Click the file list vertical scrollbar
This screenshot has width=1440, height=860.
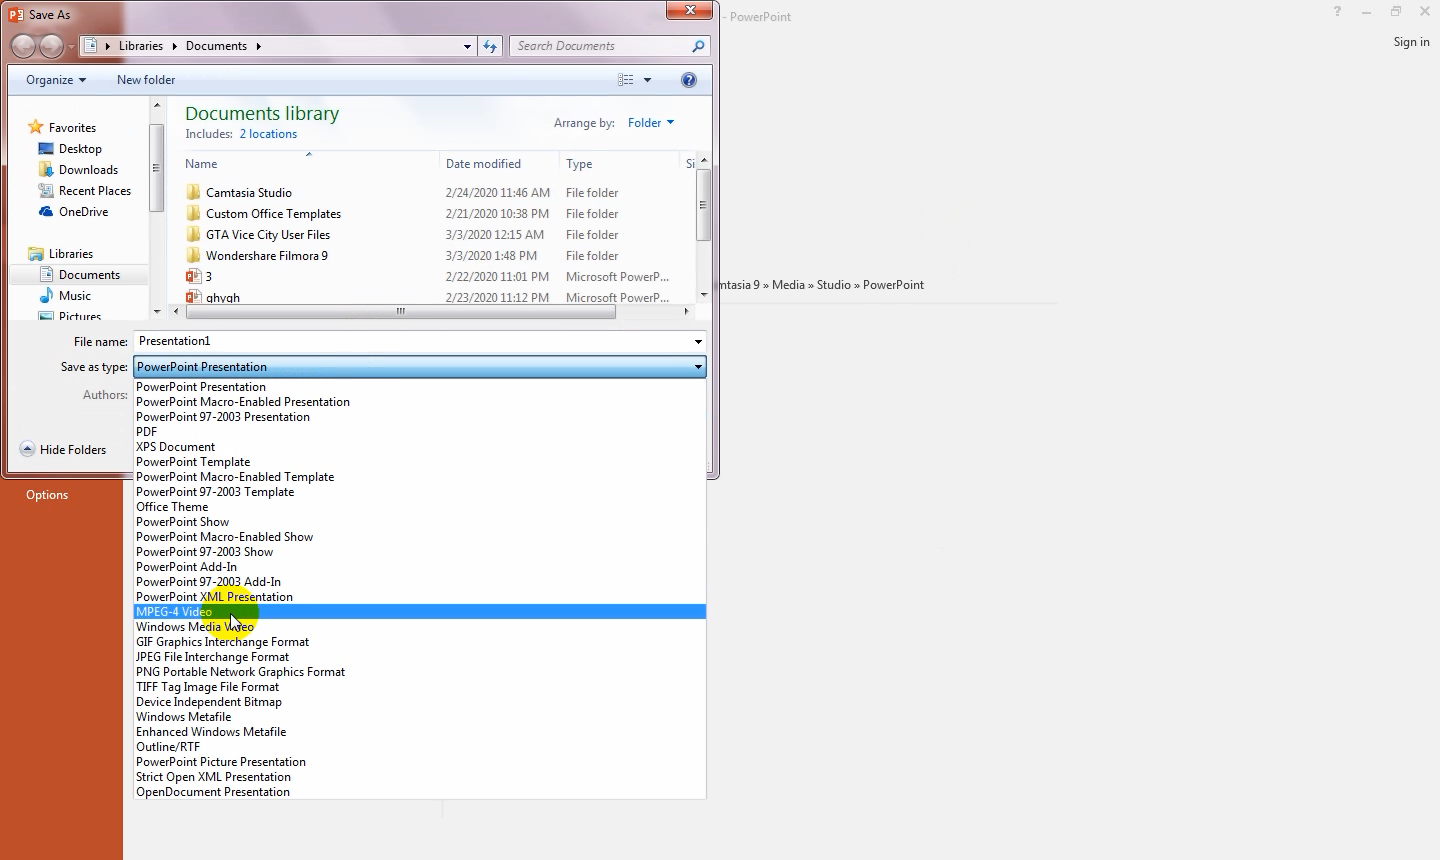[x=704, y=205]
